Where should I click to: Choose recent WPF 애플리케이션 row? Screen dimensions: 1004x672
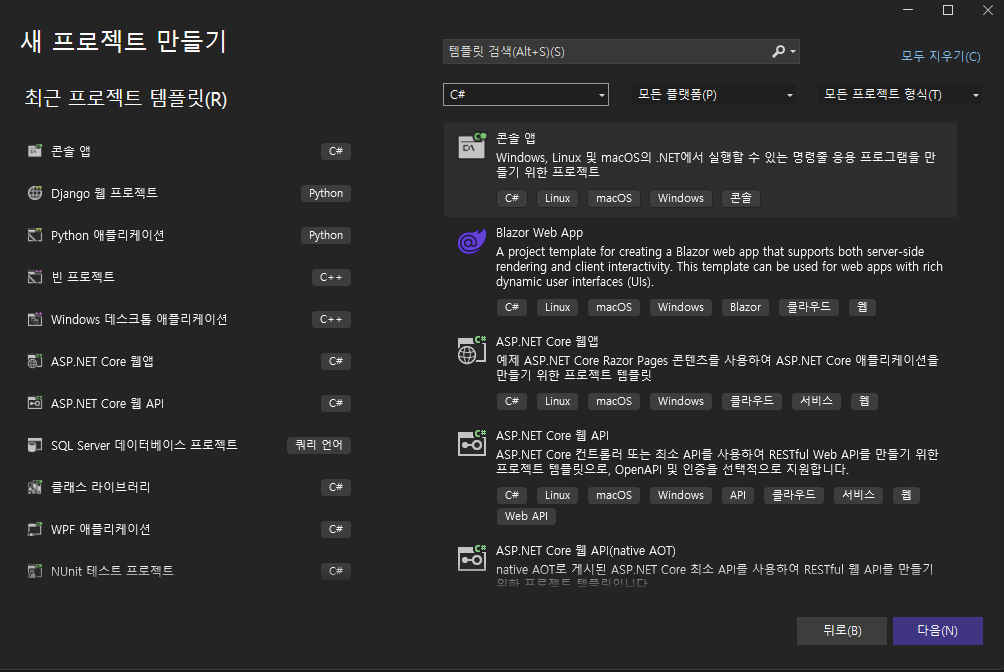click(188, 529)
